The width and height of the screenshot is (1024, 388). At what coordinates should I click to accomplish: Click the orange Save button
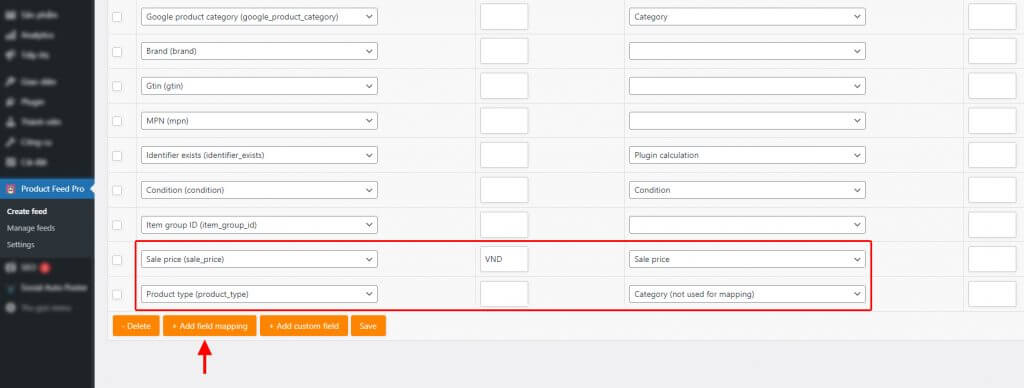tap(368, 326)
